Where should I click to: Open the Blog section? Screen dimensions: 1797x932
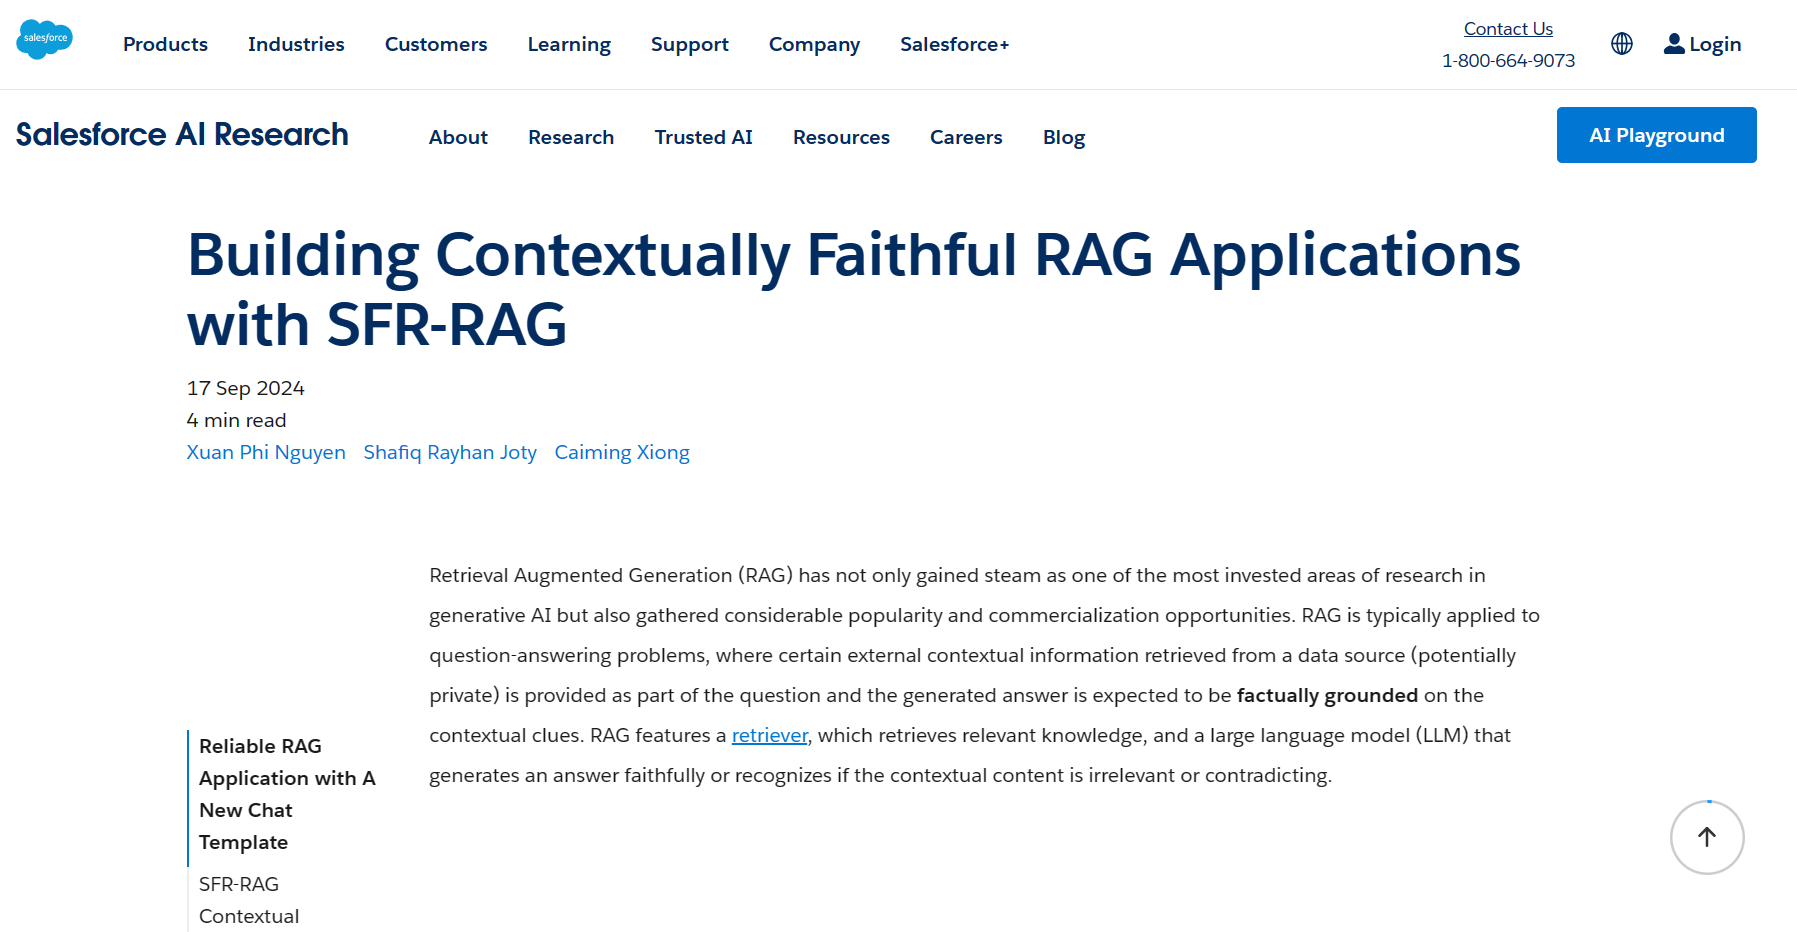1063,137
